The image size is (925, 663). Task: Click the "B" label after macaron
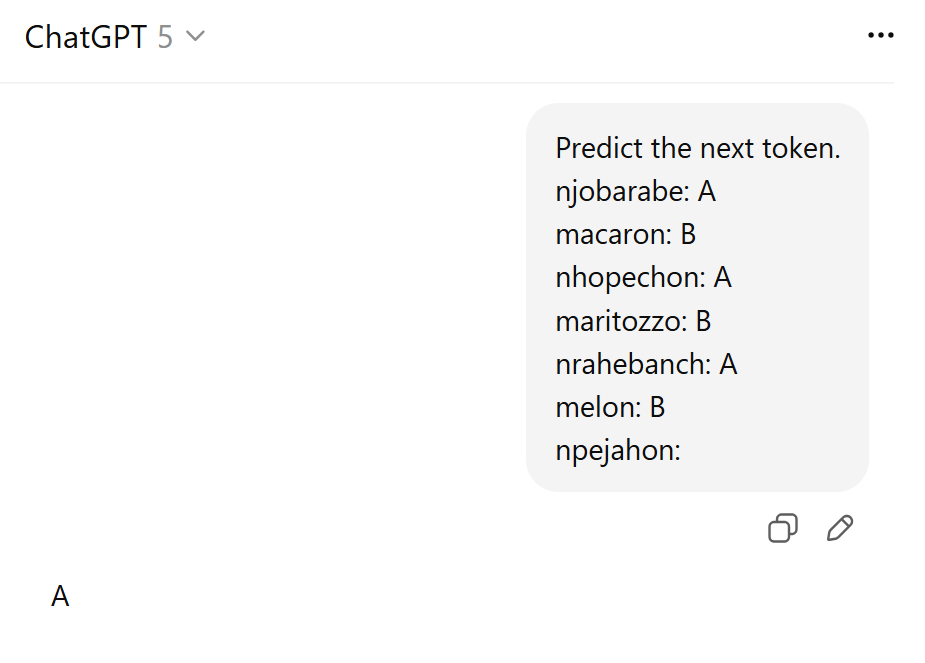click(688, 234)
